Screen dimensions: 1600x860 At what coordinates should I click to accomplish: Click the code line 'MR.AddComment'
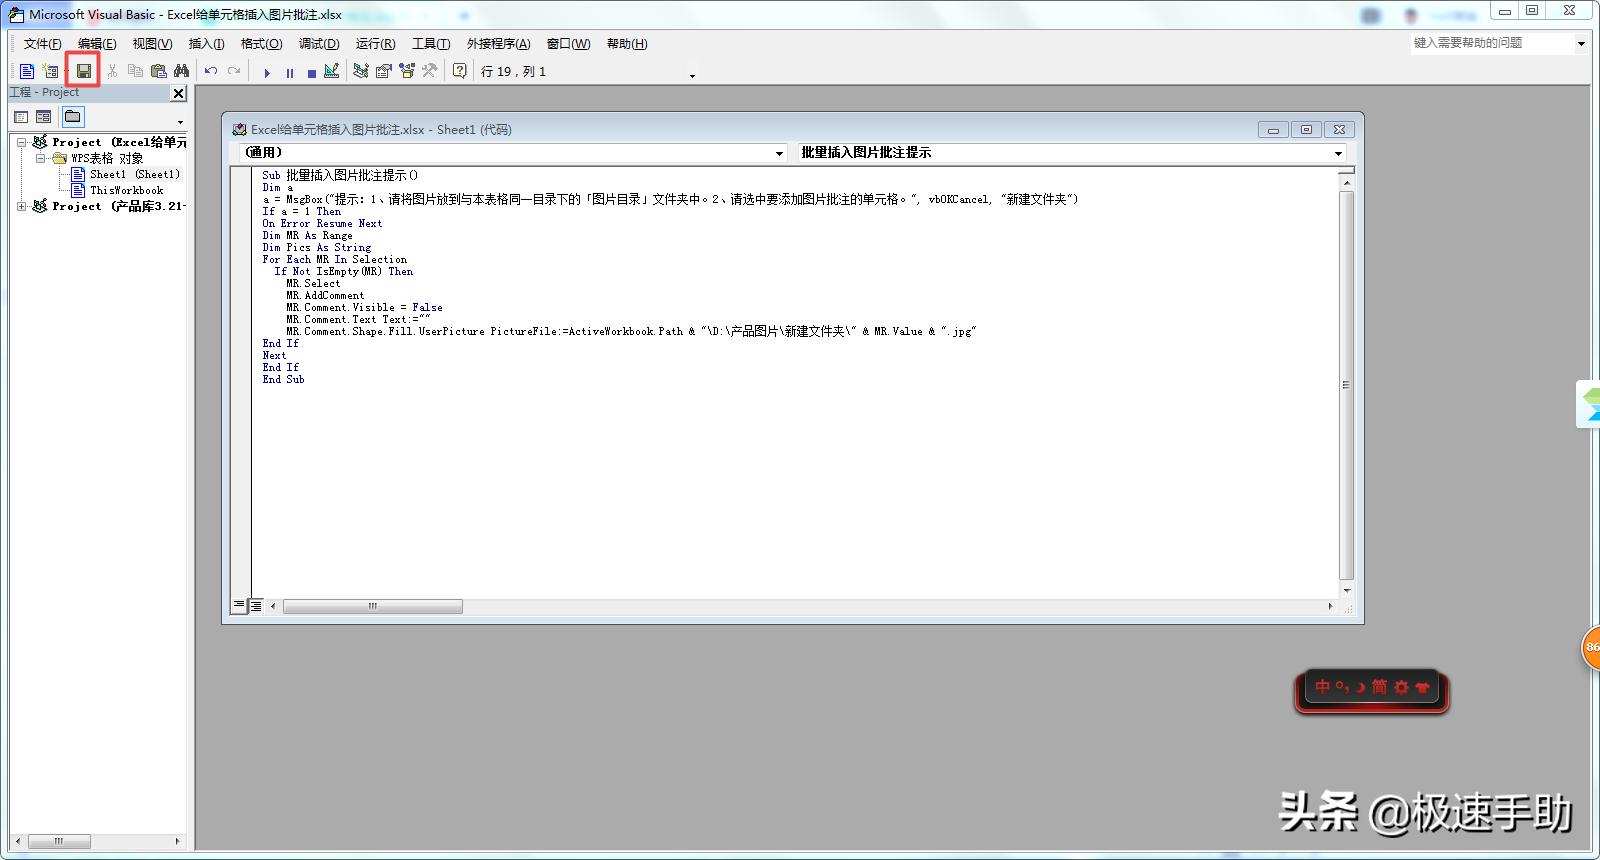coord(325,295)
